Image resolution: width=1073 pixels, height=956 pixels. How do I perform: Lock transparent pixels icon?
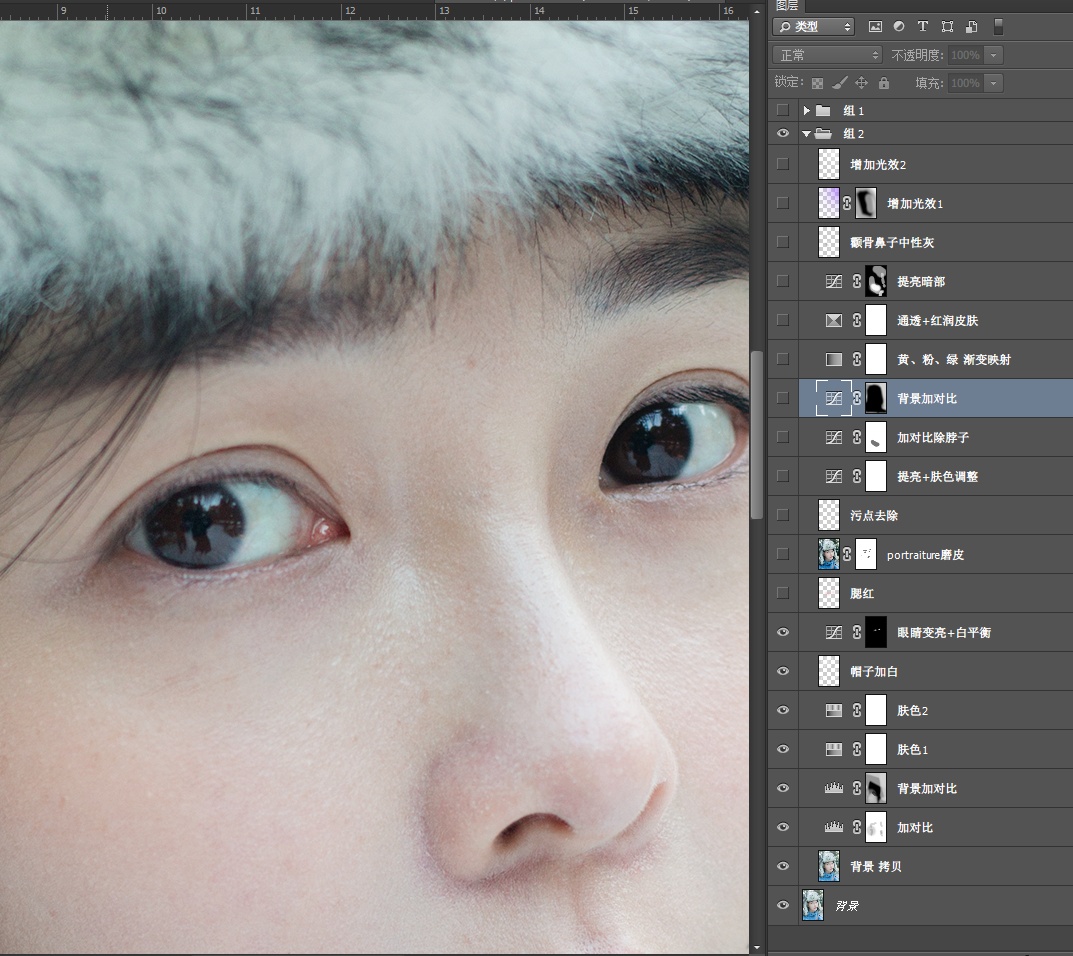click(x=817, y=83)
